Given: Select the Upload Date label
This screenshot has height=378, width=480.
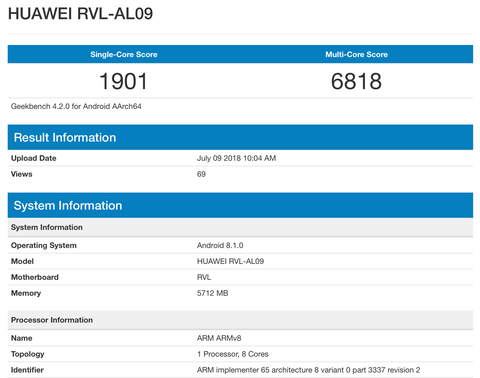Looking at the screenshot, I should (33, 158).
